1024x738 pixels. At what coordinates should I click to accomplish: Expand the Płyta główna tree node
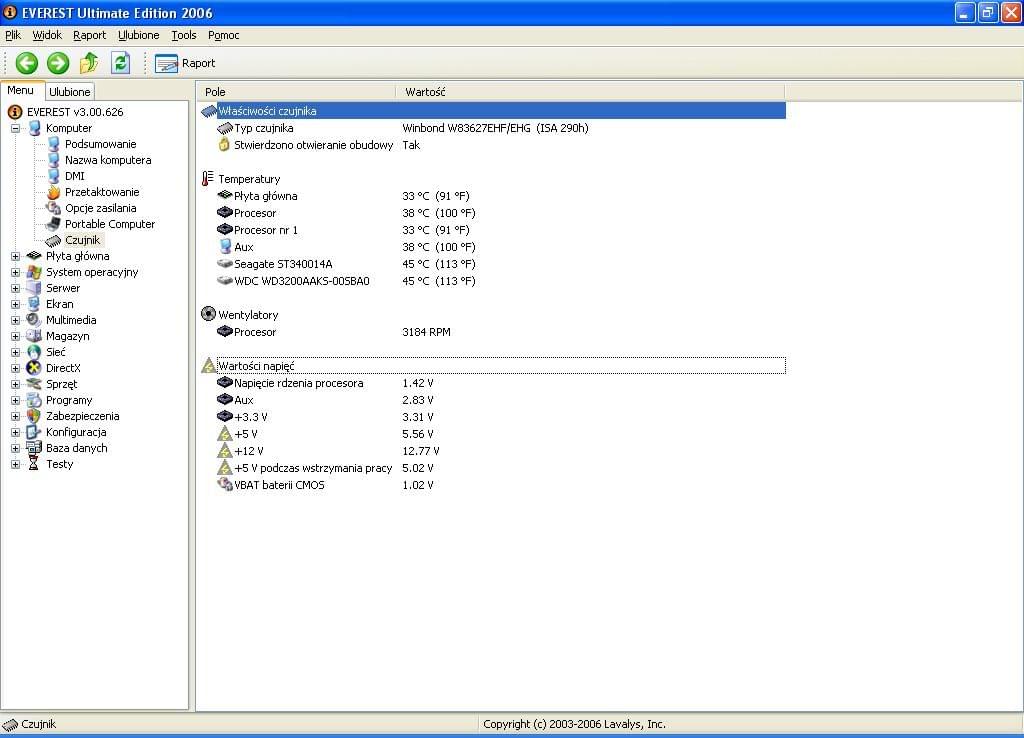pos(16,256)
